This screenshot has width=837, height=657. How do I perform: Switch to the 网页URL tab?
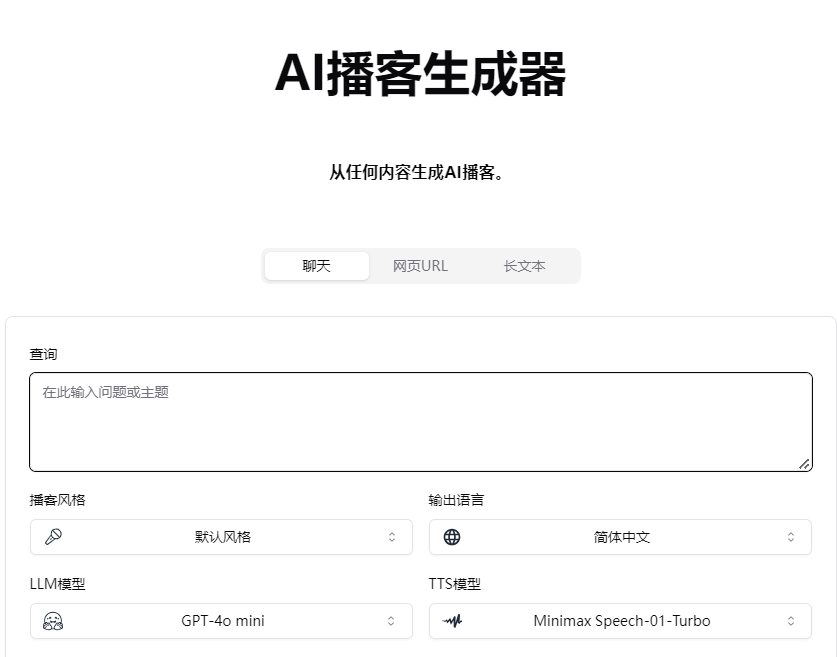pyautogui.click(x=420, y=266)
